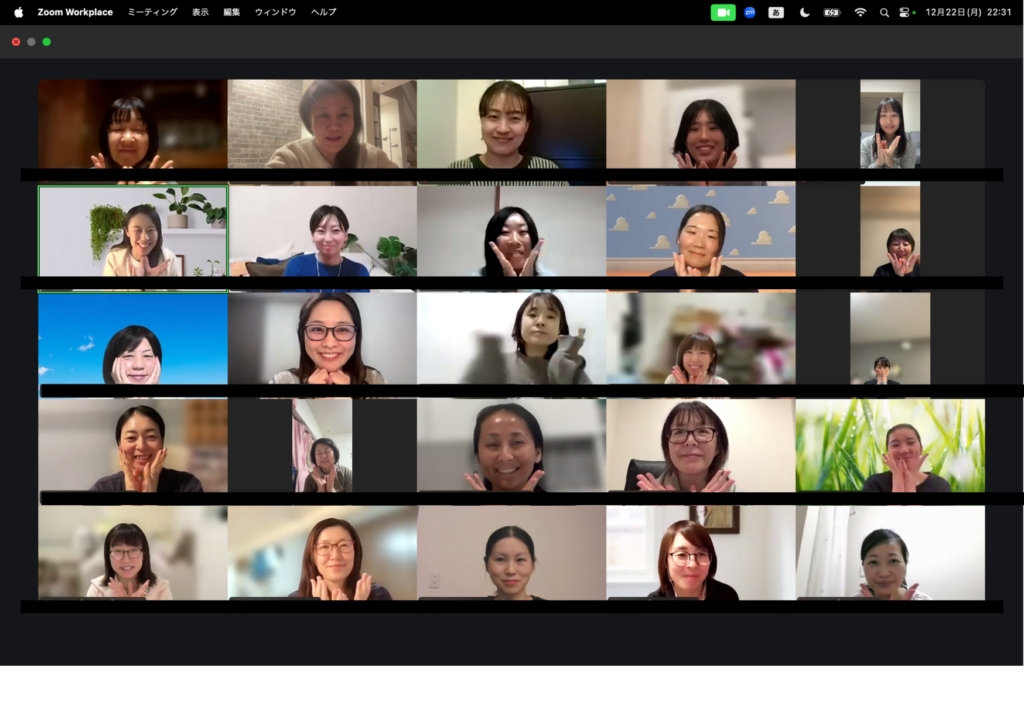This screenshot has width=1024, height=726.
Task: Select the video tile with cloud wallpaper background
Action: coord(700,231)
